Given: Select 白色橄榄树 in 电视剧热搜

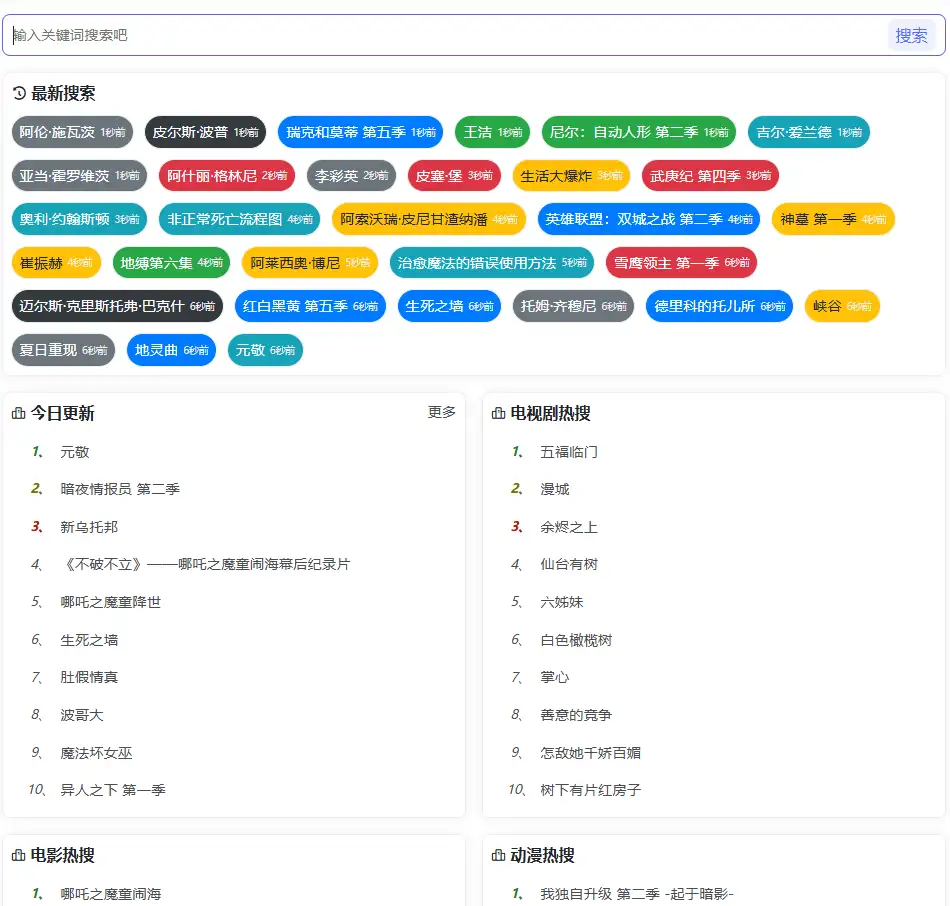Looking at the screenshot, I should tap(576, 640).
